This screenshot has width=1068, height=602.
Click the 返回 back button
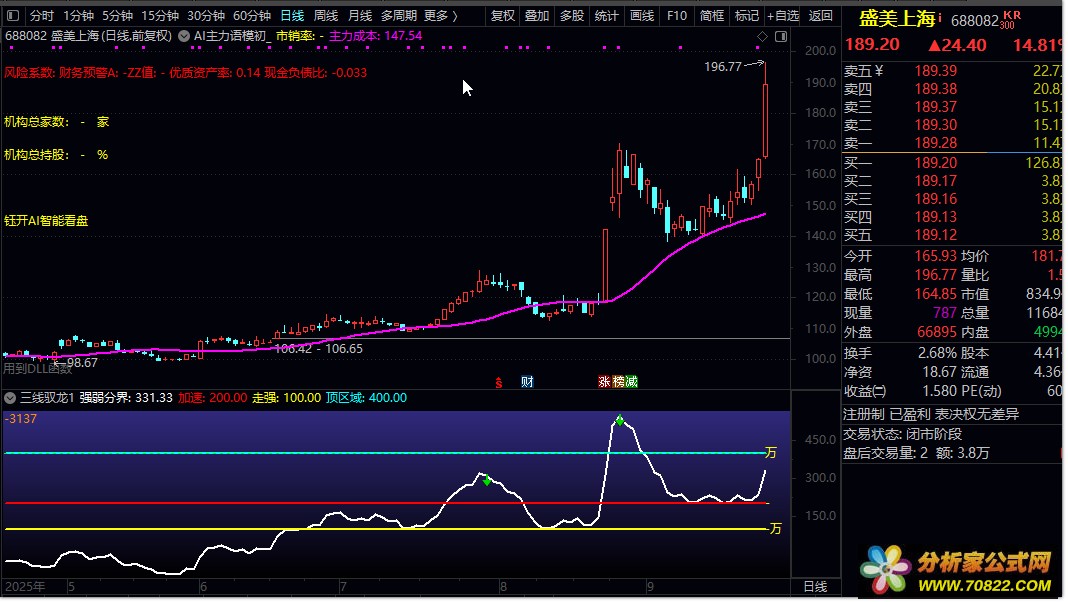point(820,16)
